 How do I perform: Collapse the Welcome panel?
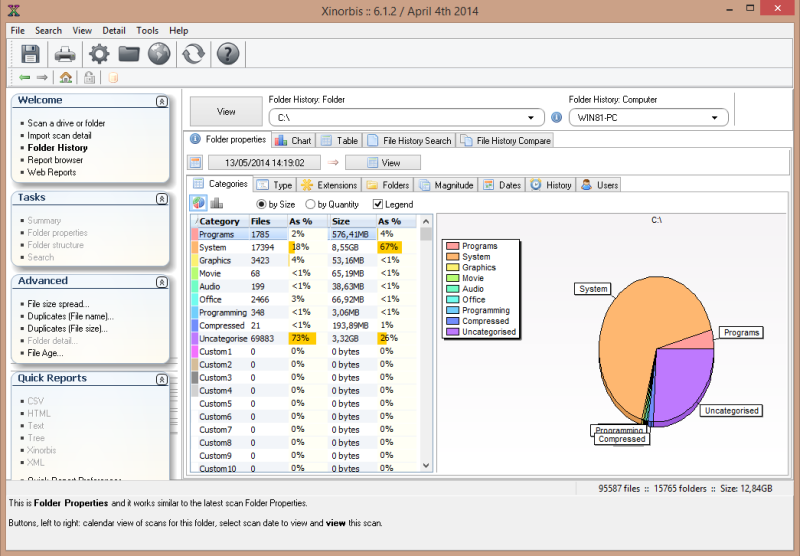tap(162, 102)
